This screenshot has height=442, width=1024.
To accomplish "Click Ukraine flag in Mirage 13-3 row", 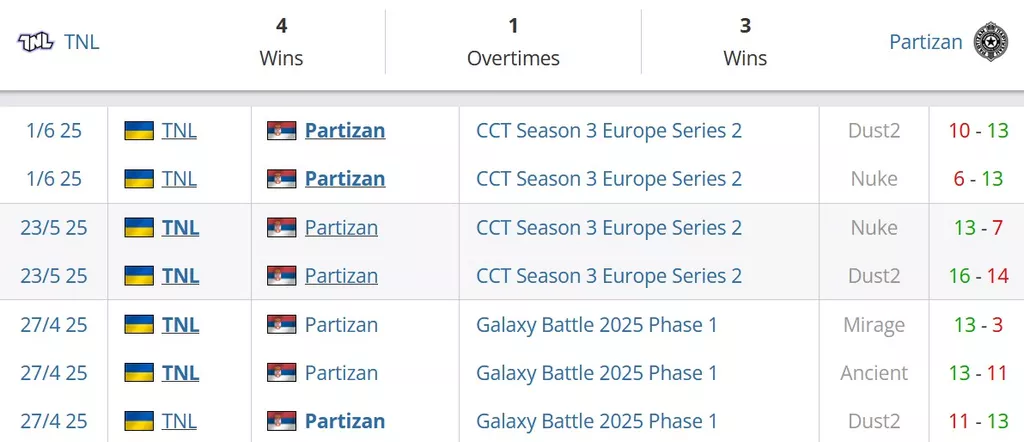I will pos(139,324).
